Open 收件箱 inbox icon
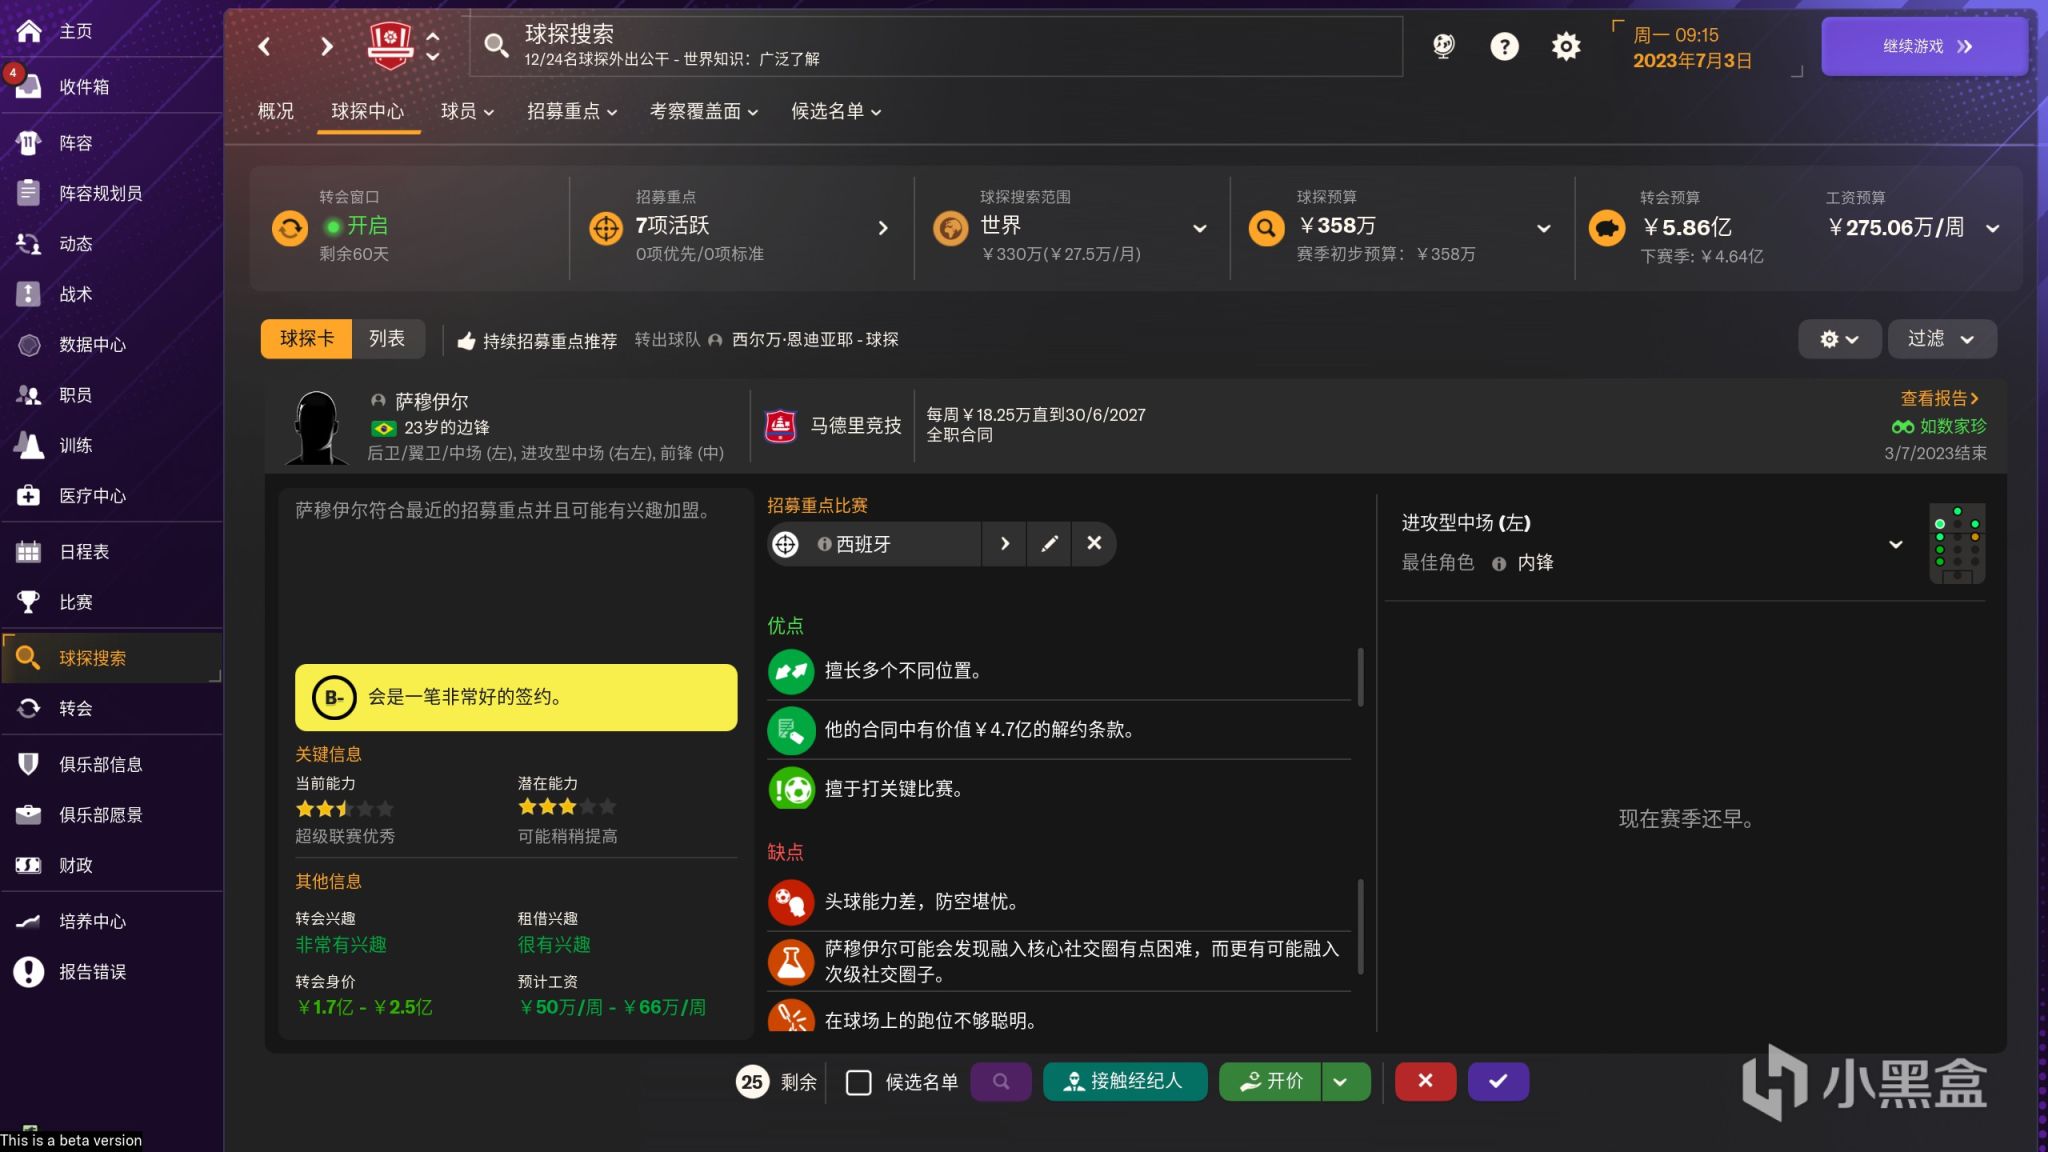This screenshot has width=2048, height=1152. (x=29, y=87)
